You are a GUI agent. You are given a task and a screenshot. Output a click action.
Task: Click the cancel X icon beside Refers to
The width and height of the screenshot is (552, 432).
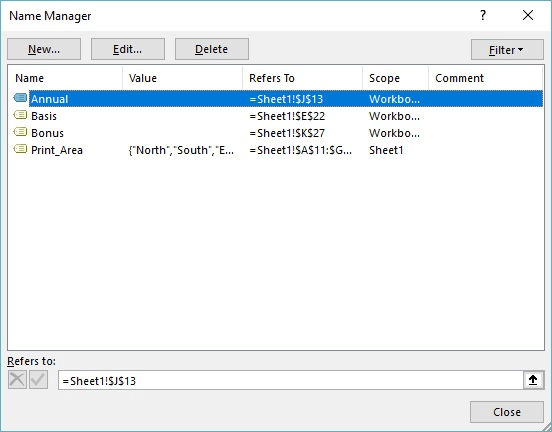(17, 380)
